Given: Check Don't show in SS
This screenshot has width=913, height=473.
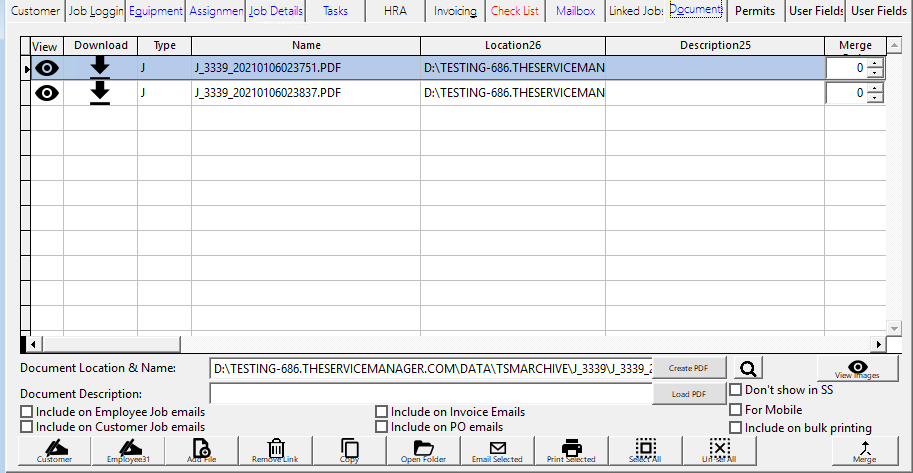Looking at the screenshot, I should pos(736,390).
